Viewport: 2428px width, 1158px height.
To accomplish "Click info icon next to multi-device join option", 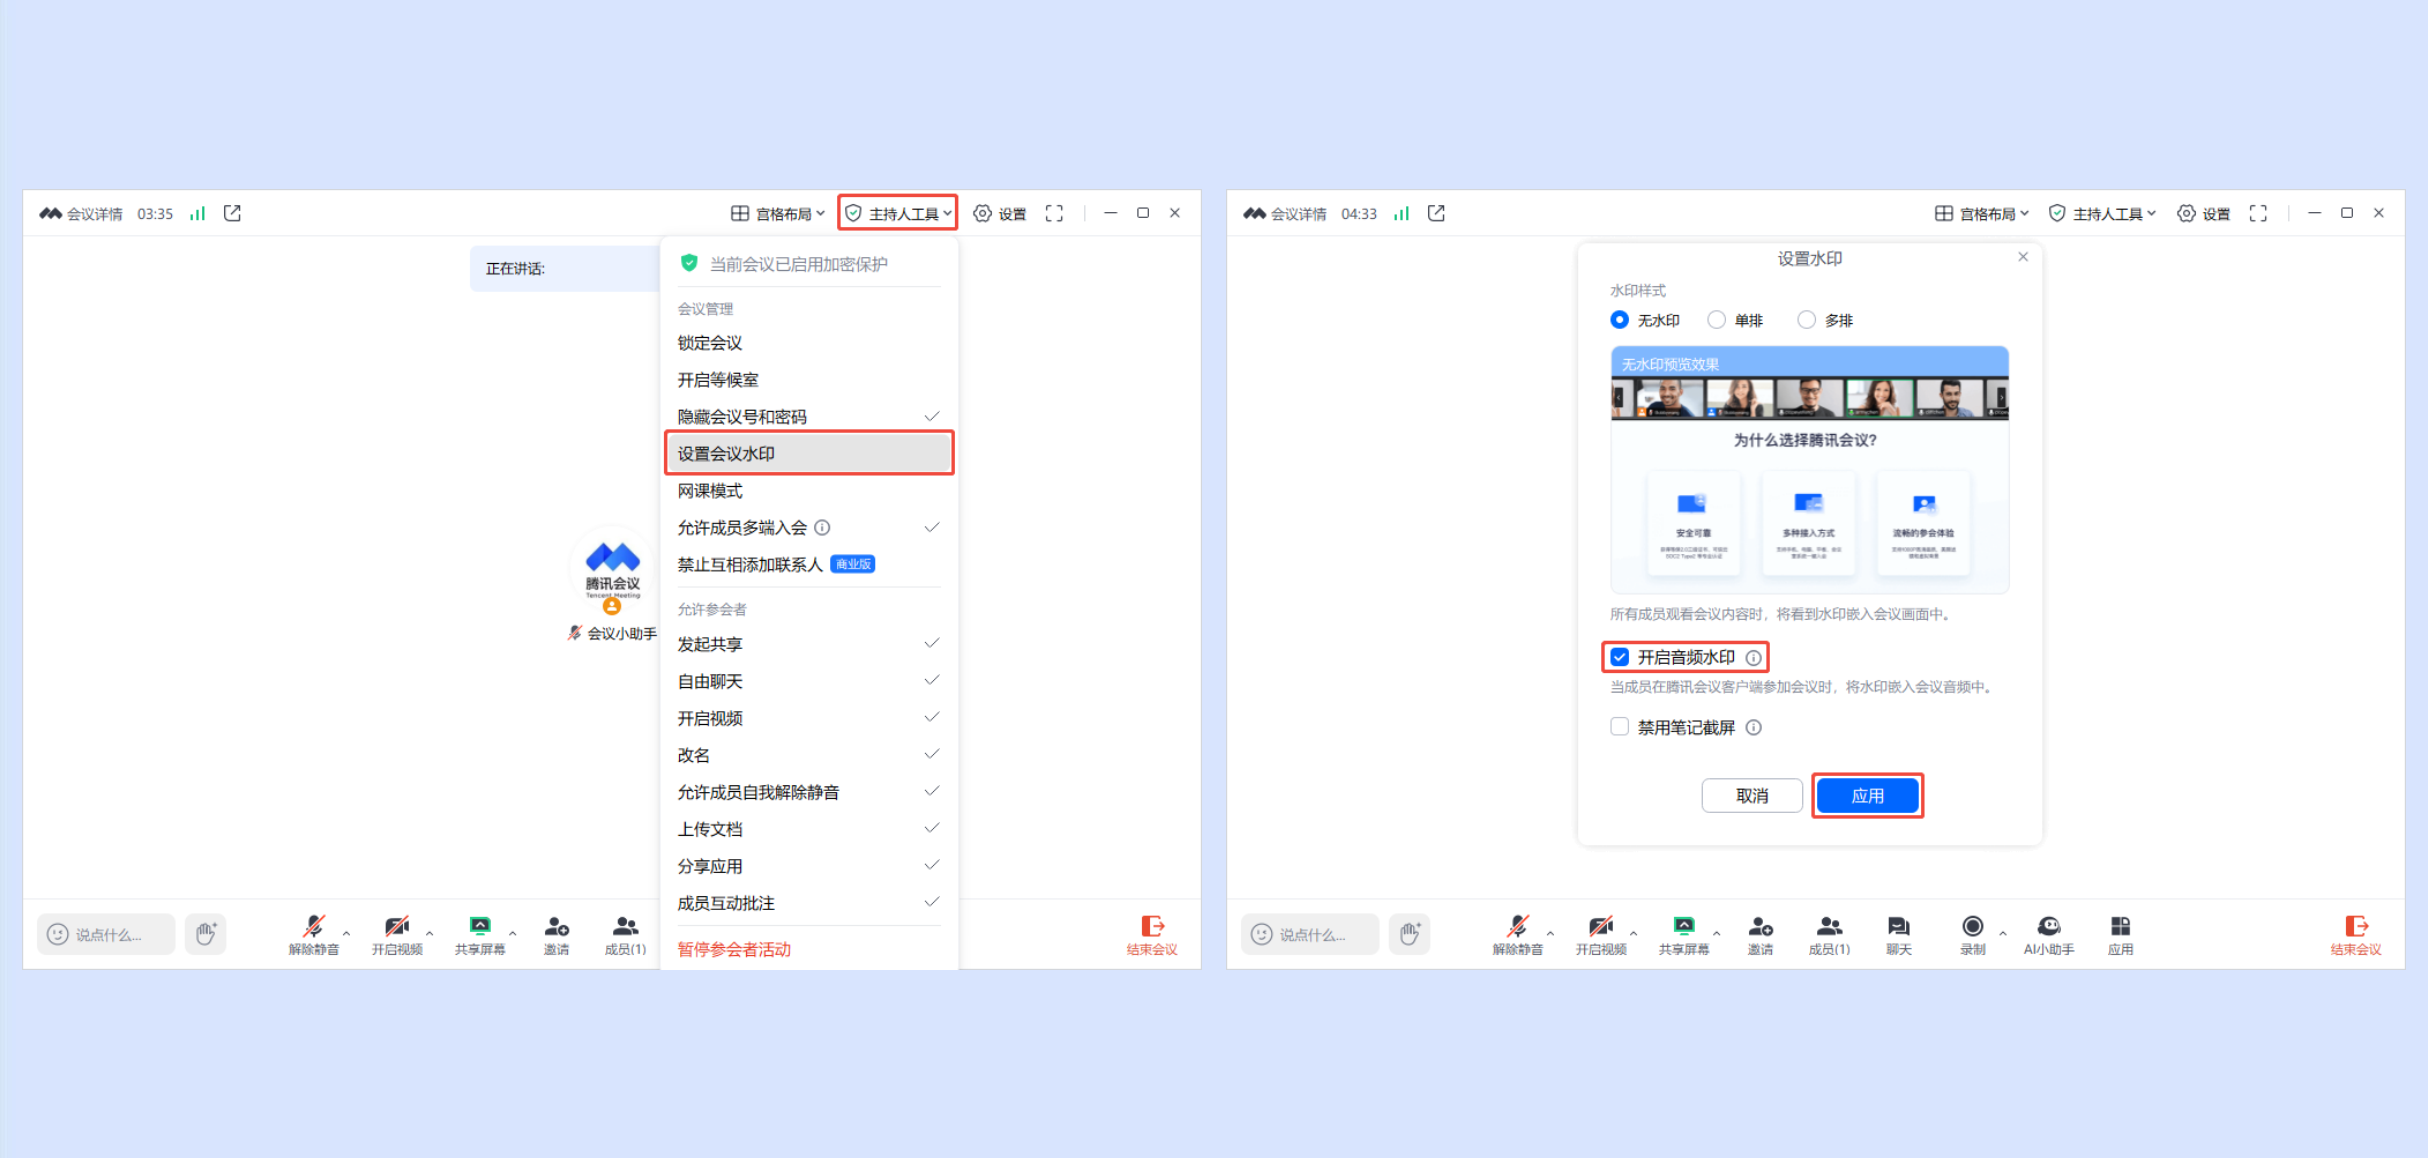I will [x=822, y=527].
